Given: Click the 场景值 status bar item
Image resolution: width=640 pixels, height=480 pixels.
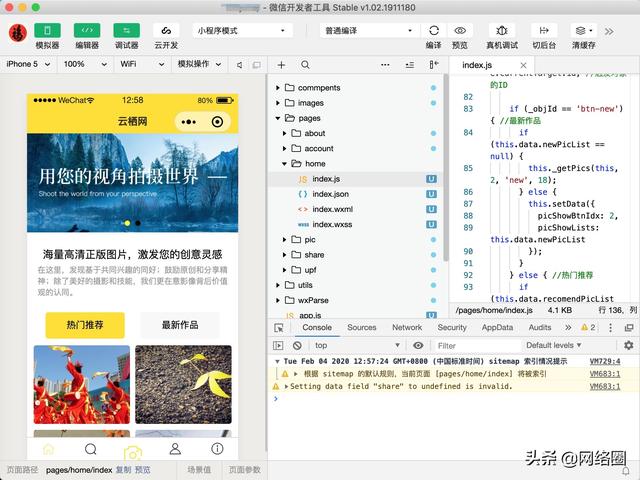Looking at the screenshot, I should click(199, 470).
